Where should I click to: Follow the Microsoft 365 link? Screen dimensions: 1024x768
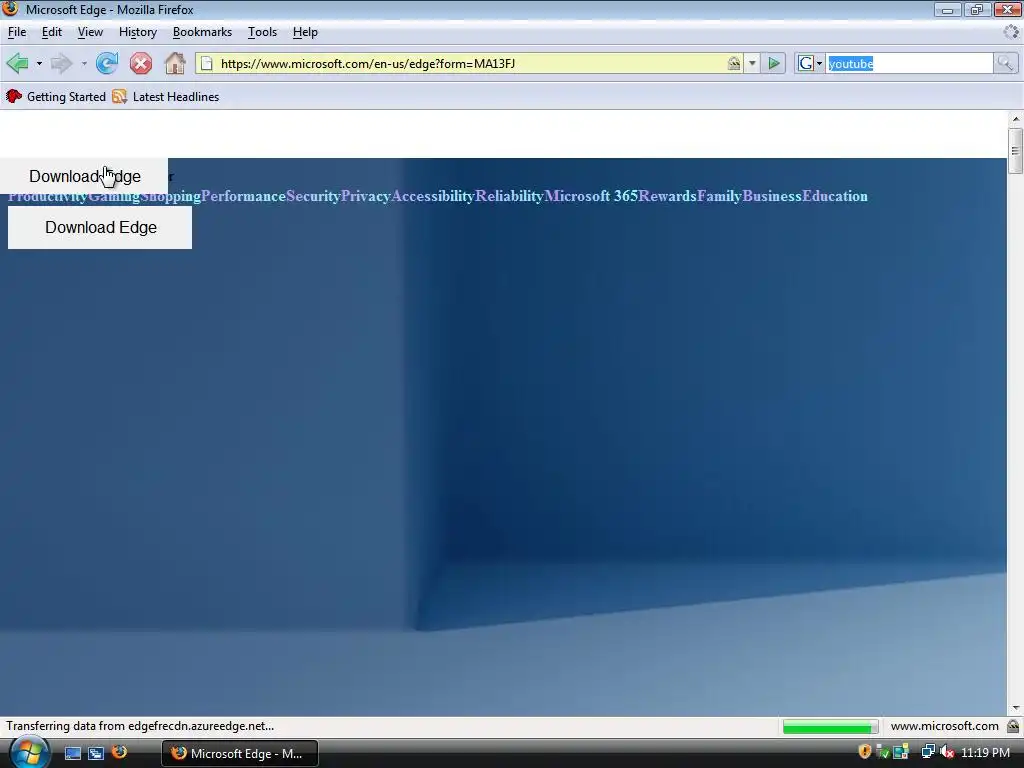coord(591,196)
